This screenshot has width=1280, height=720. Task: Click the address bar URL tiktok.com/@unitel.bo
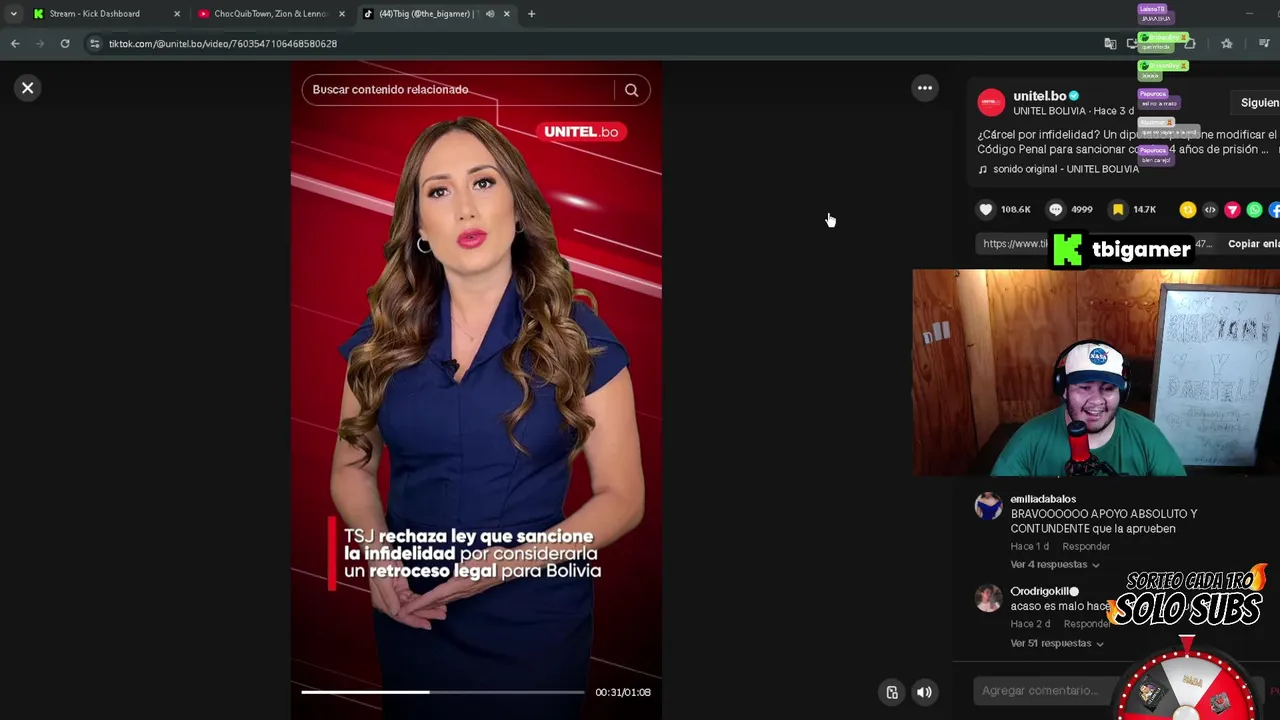point(222,44)
